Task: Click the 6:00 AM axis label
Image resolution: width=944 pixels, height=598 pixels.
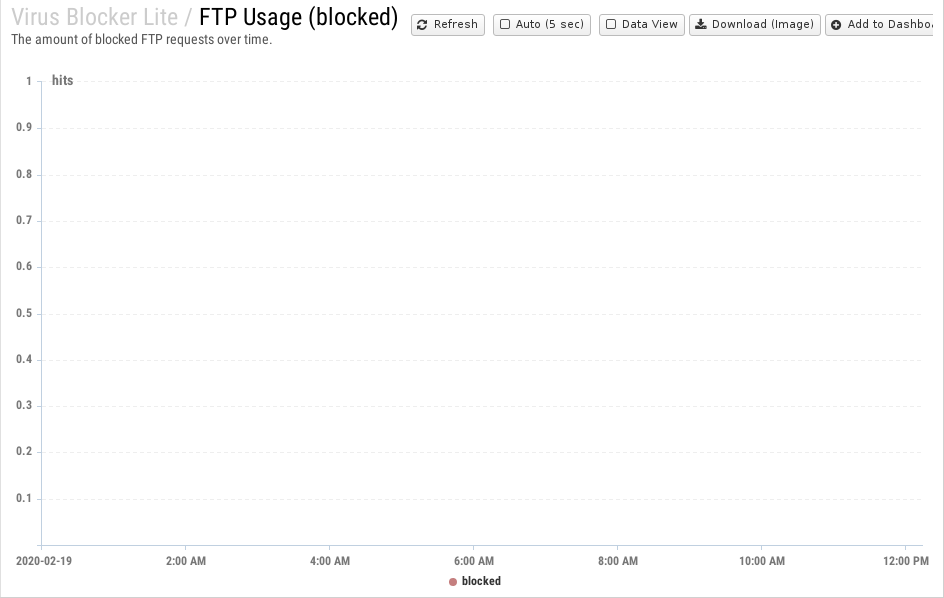Action: (474, 561)
